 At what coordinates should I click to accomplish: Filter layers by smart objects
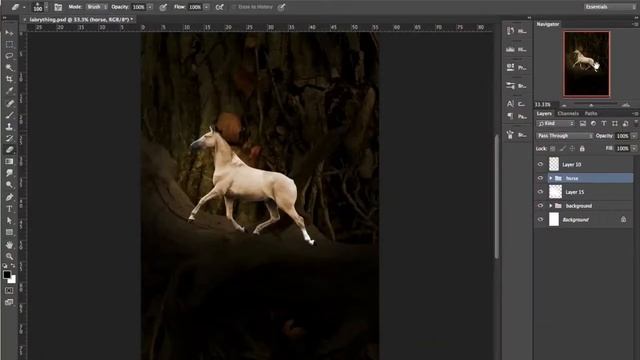pos(625,123)
